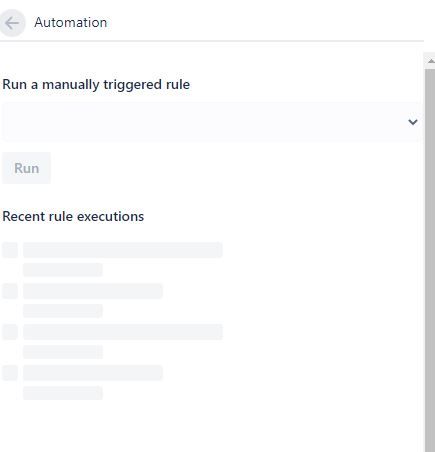
Task: Click the scrollbar up arrow
Action: tap(430, 61)
